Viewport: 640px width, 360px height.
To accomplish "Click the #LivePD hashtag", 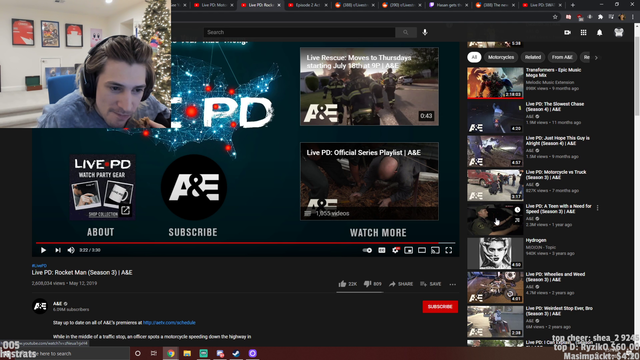I will pos(39,266).
